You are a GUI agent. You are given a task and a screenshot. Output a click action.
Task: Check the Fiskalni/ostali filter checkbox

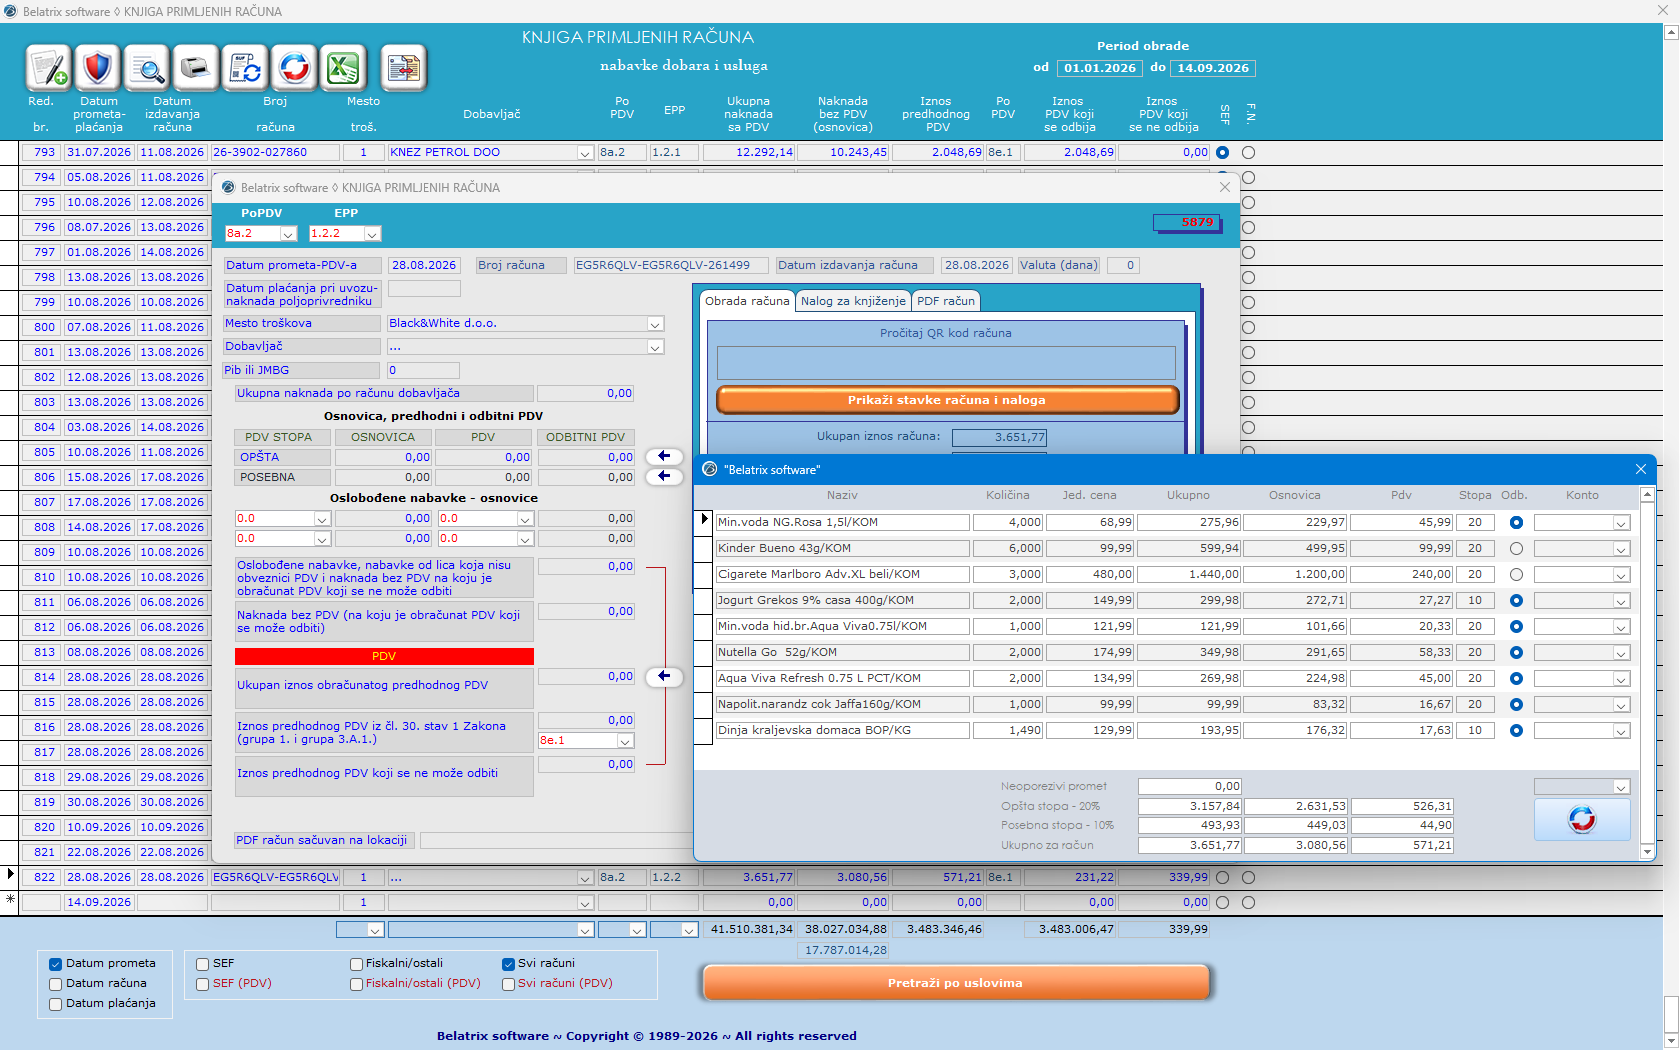[x=356, y=964]
